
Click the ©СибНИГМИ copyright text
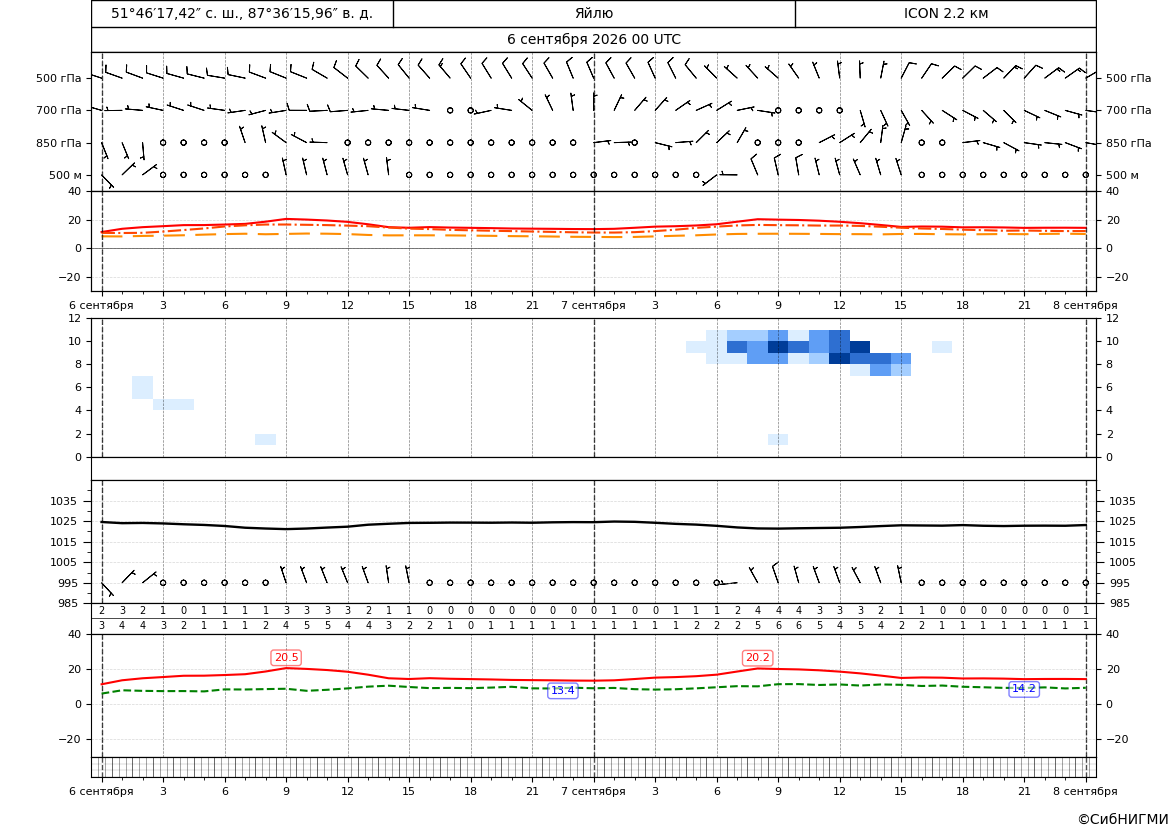coord(1123,819)
